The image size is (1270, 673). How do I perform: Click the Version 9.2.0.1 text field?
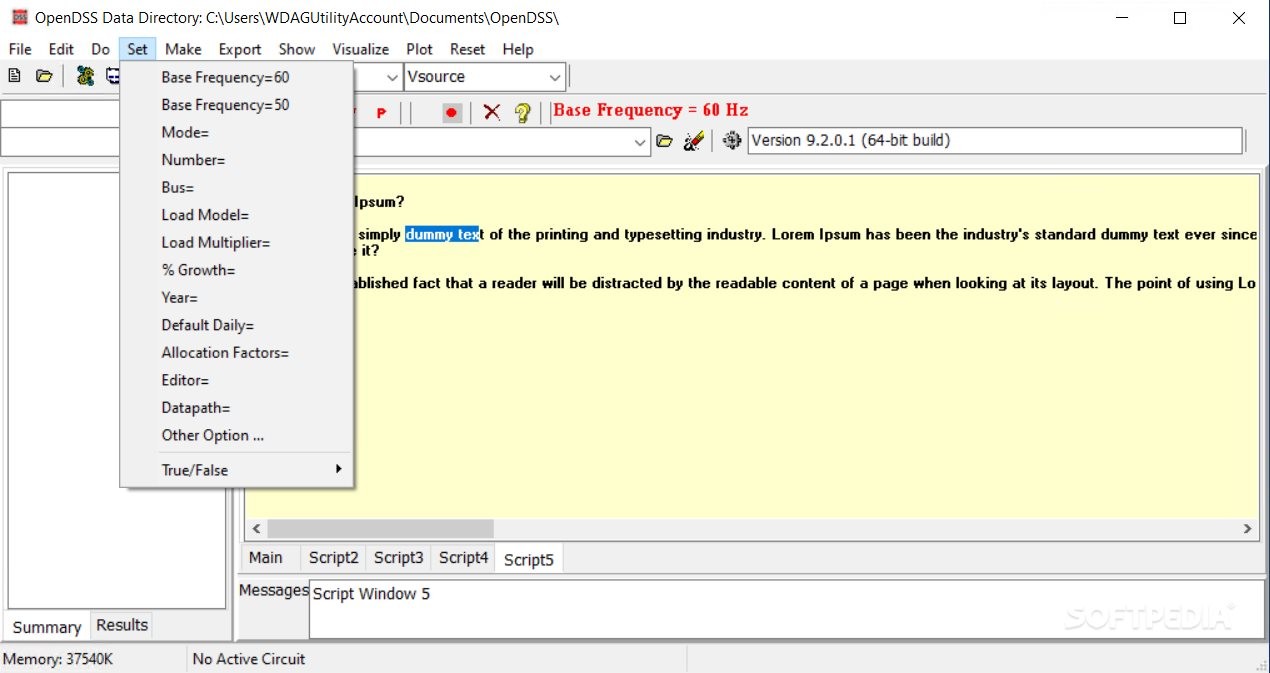(x=995, y=141)
